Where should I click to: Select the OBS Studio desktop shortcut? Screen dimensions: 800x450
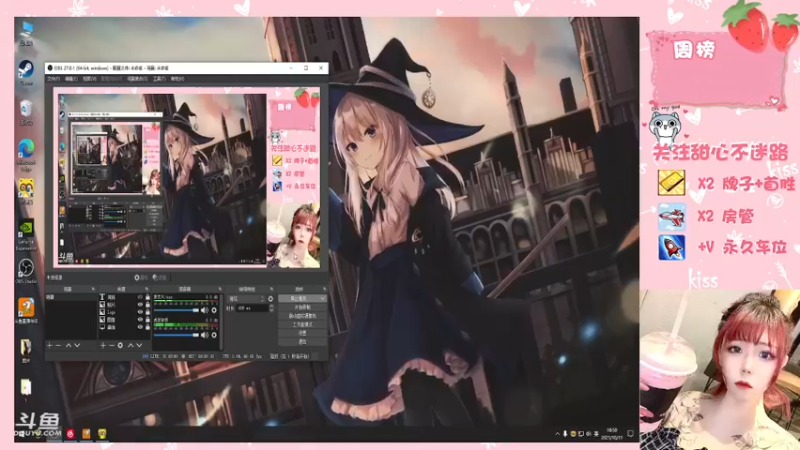click(26, 271)
